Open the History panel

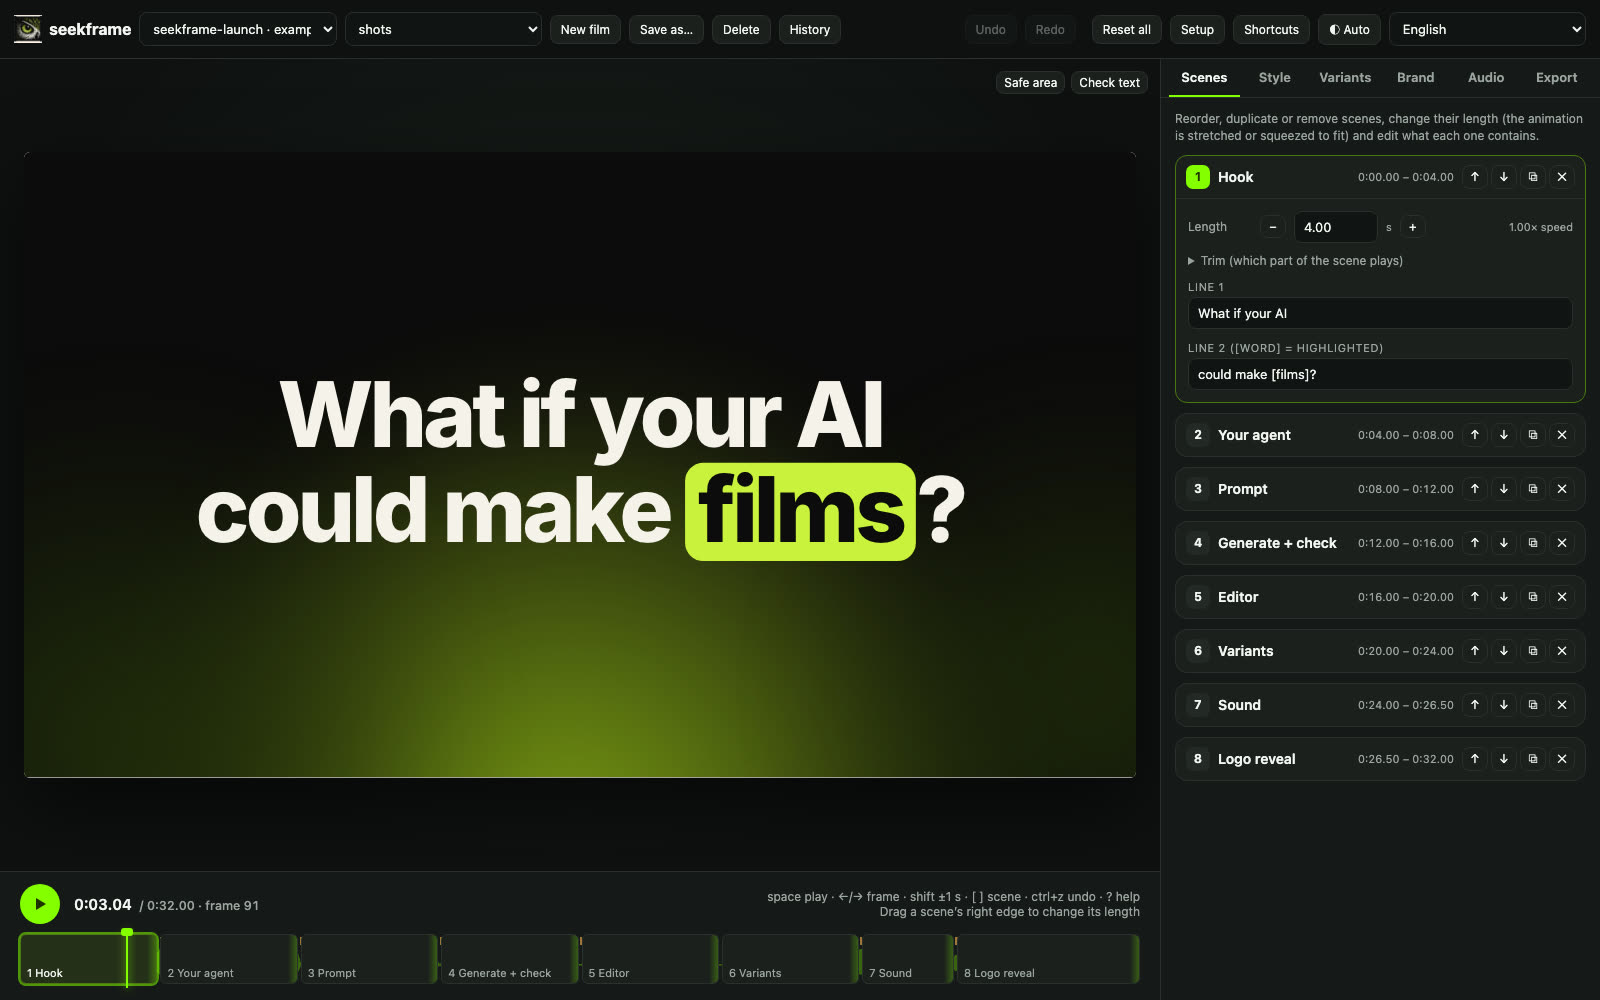(x=810, y=29)
